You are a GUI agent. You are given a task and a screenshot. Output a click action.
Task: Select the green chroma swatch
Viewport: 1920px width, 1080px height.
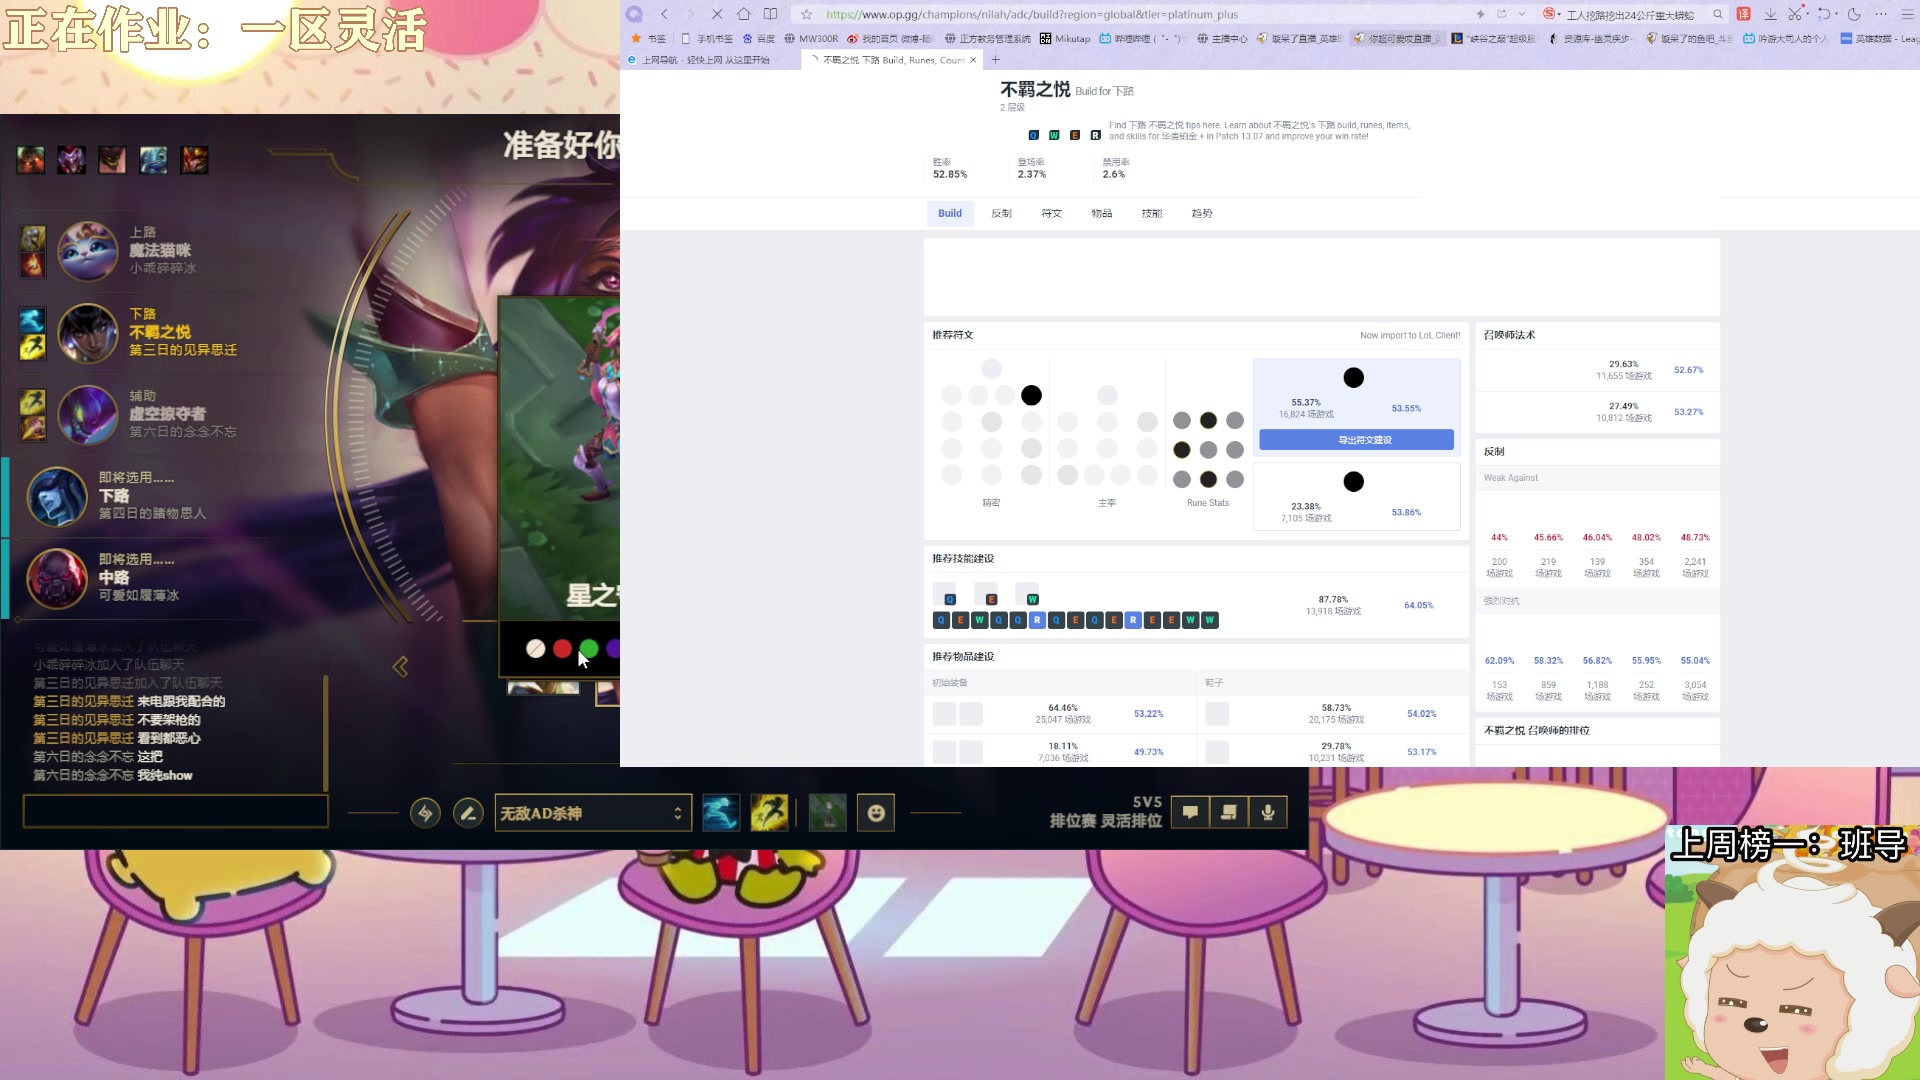click(x=589, y=649)
